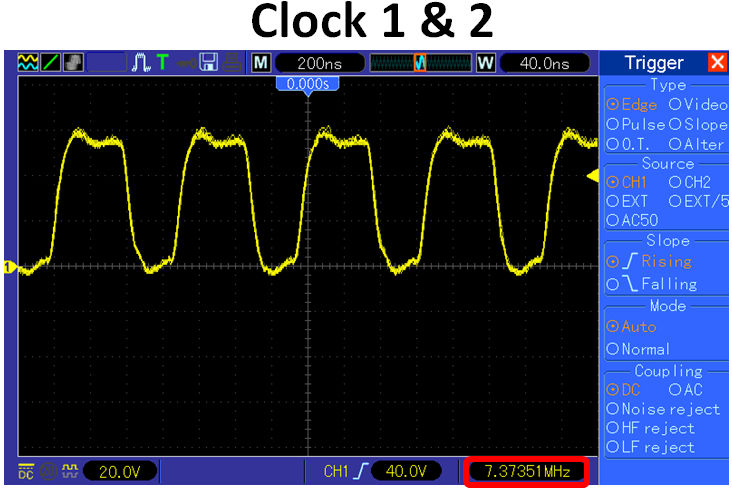Set trigger mode to Normal
Screen dimensions: 732x491
(638, 349)
